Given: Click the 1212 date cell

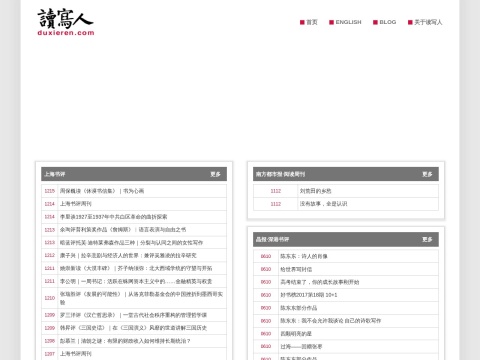Looking at the screenshot, I should [x=49, y=255].
